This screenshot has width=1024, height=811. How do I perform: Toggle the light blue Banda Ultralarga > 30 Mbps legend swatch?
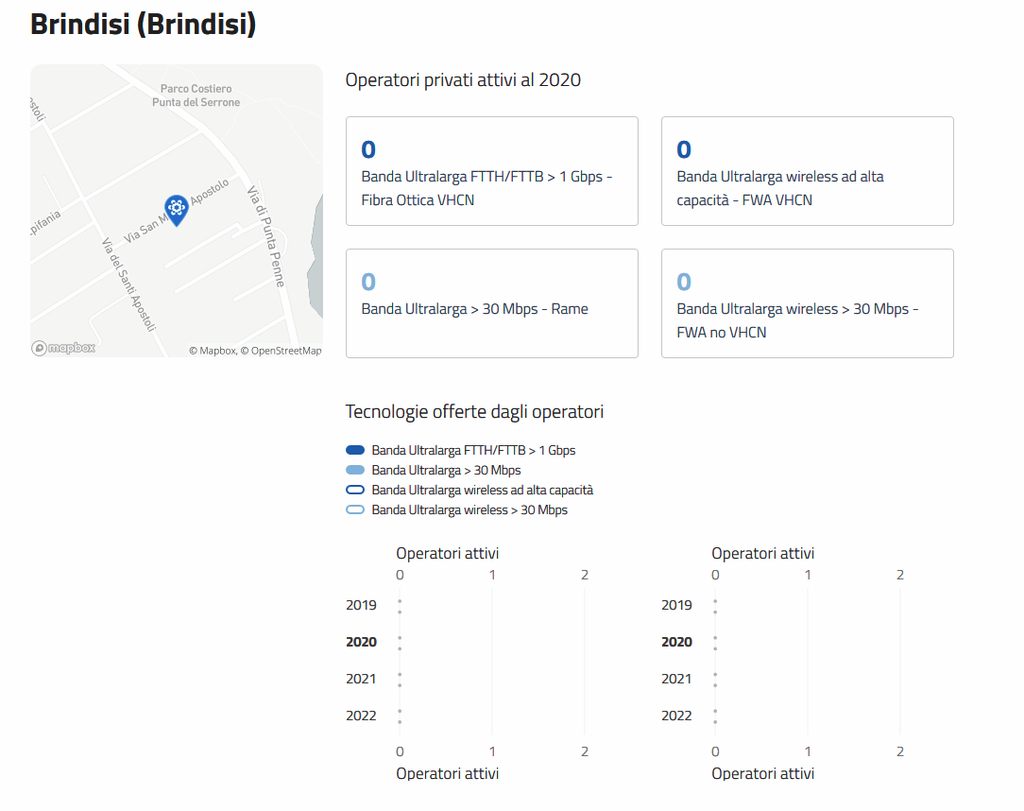click(x=355, y=470)
